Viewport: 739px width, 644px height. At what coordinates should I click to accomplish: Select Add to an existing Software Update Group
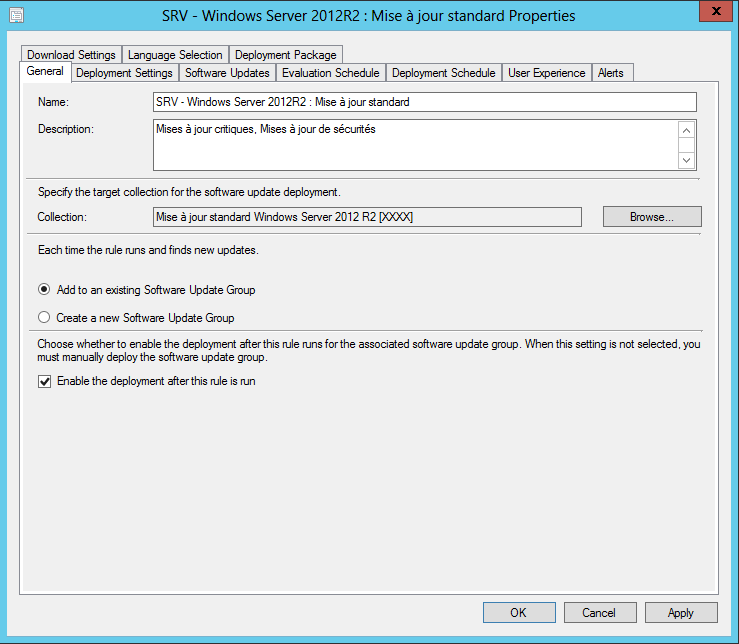(44, 289)
